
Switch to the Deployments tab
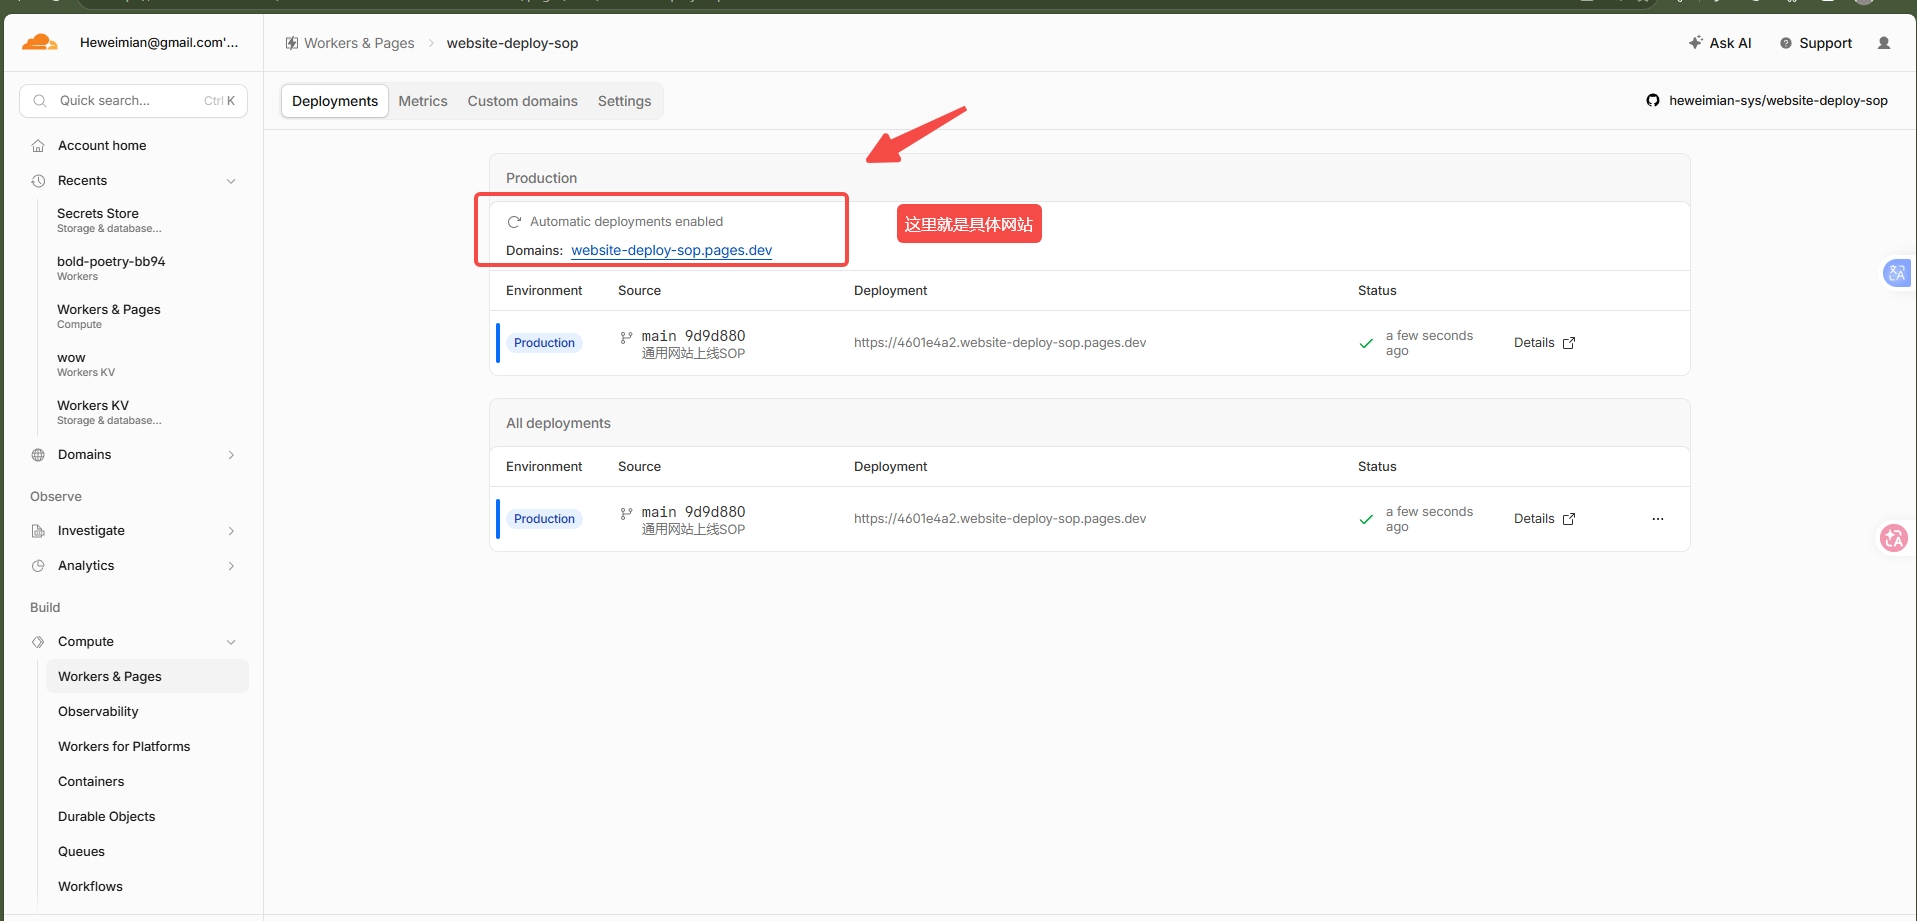pos(335,101)
